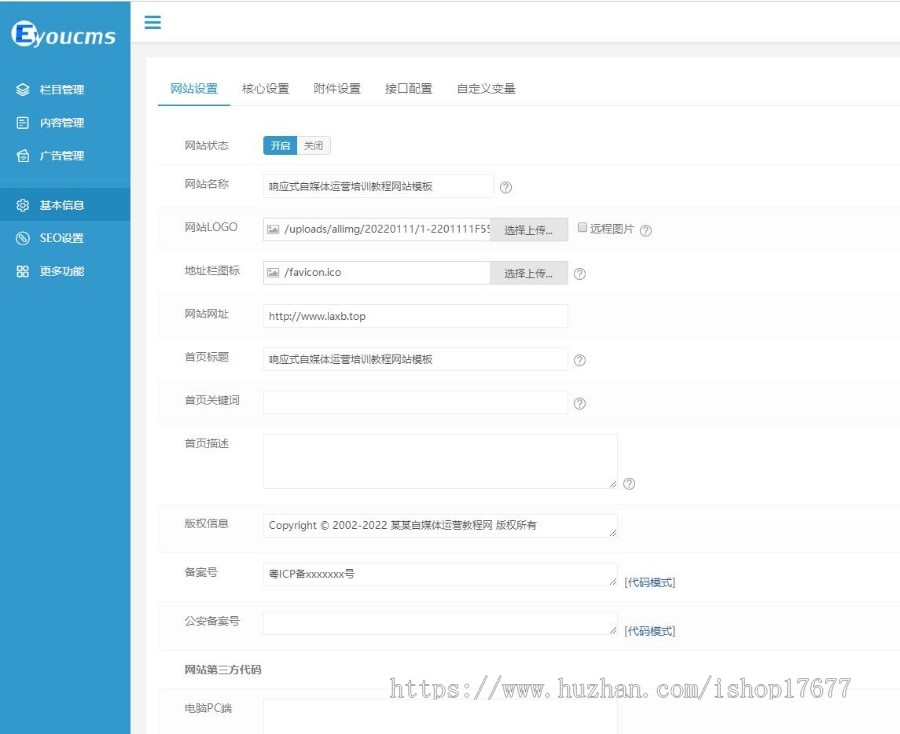This screenshot has width=900, height=734.
Task: Set 网站状态 to 开启
Action: 280,146
